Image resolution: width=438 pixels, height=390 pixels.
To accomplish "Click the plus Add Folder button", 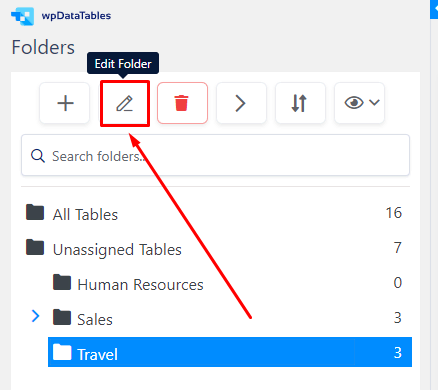I will (65, 103).
